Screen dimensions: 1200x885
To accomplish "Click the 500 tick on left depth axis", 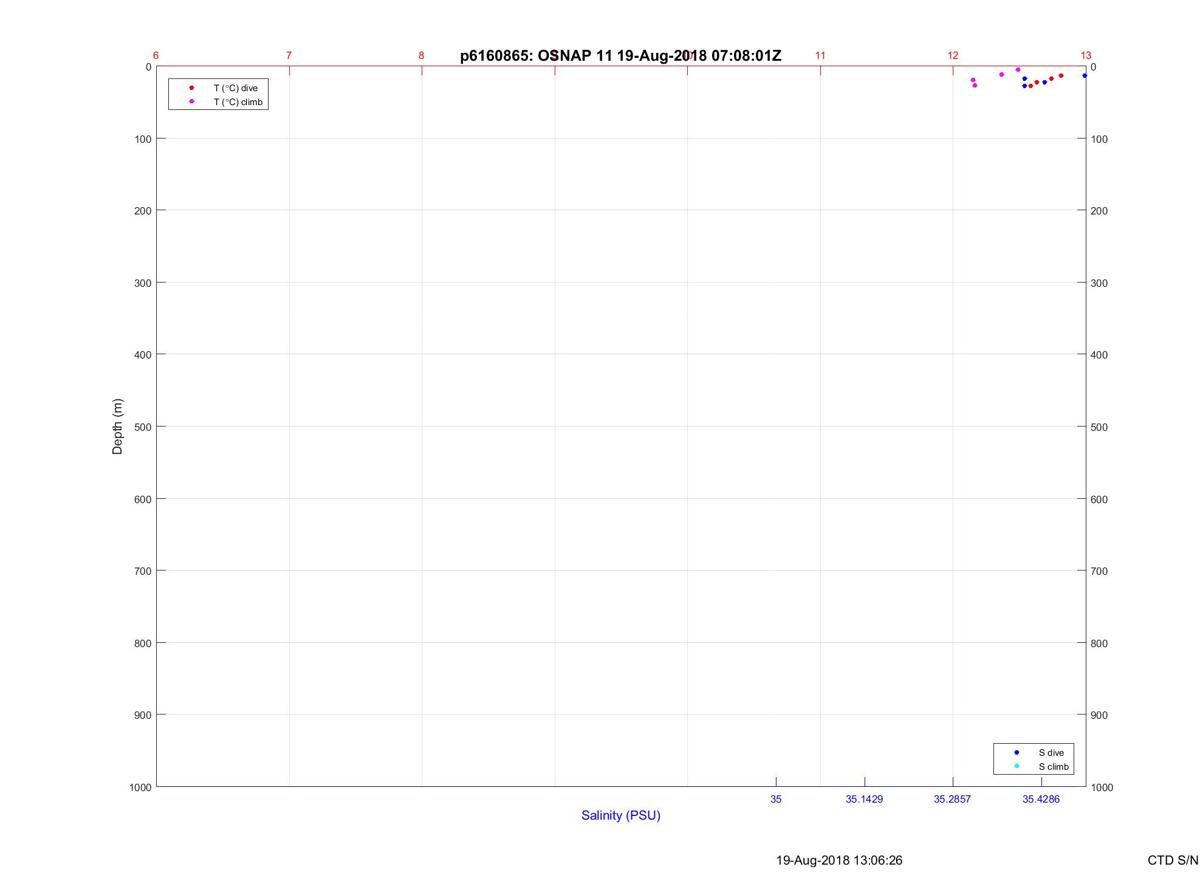I will click(143, 427).
